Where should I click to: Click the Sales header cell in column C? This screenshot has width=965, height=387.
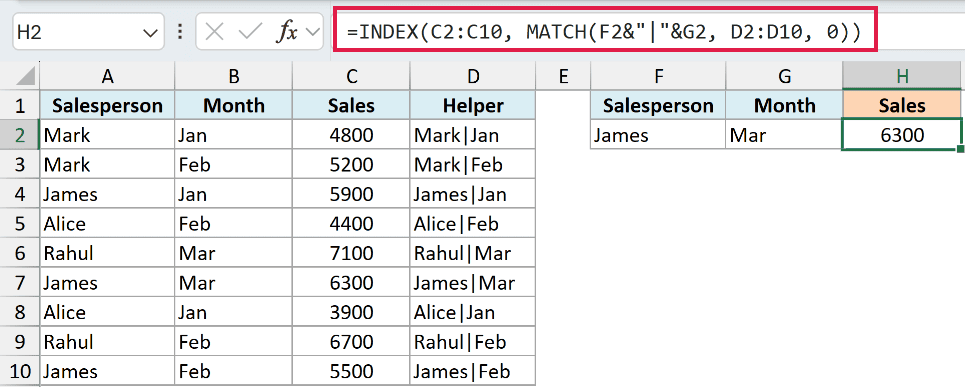(x=351, y=105)
